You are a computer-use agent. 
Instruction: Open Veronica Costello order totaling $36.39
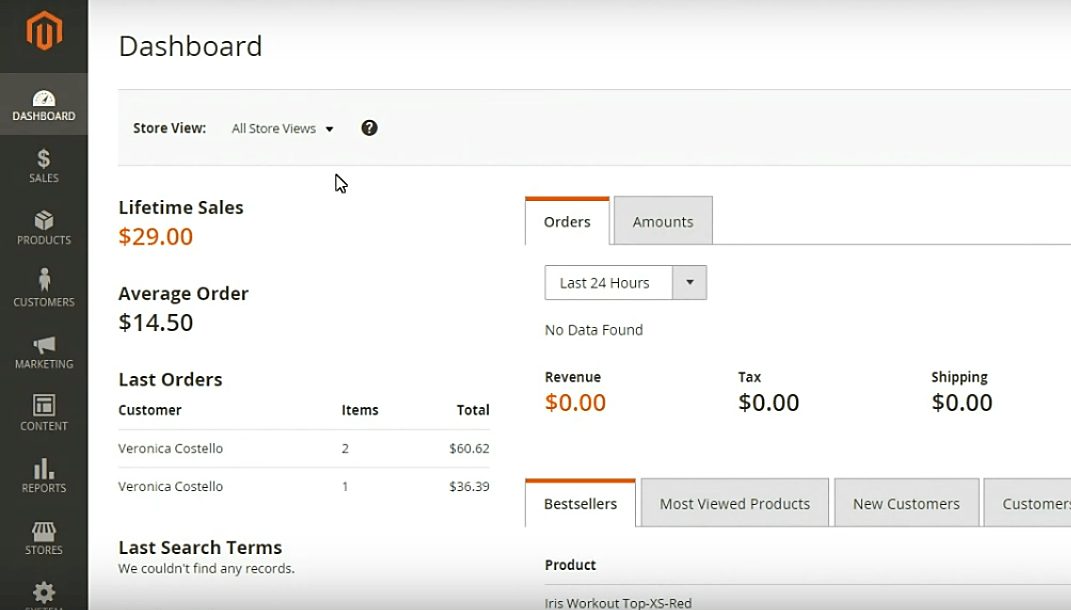pyautogui.click(x=304, y=486)
